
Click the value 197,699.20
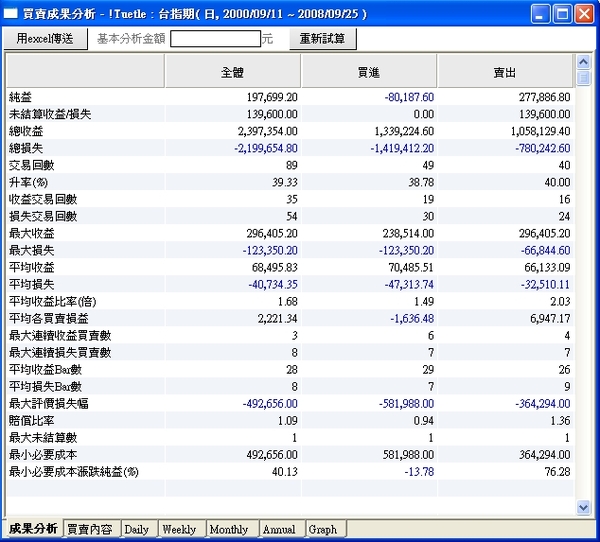tap(272, 97)
